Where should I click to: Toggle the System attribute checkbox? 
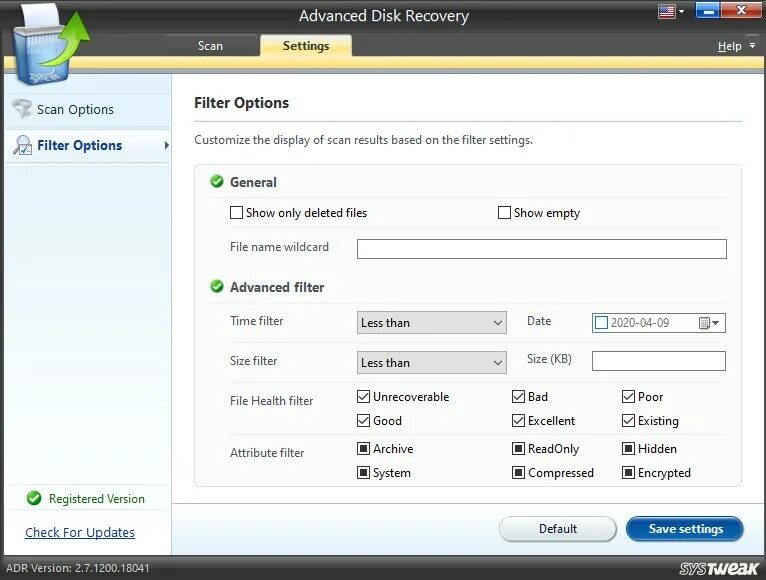coord(363,473)
